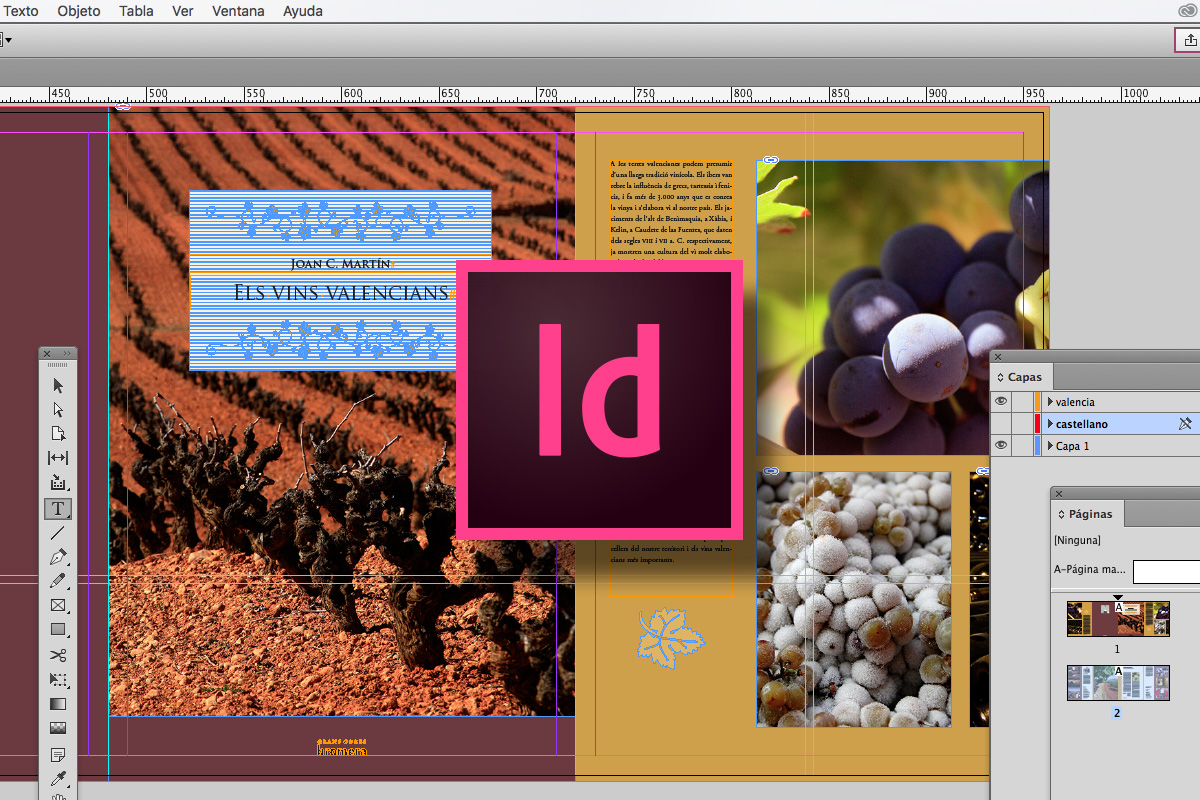Click the castellano layer red color swatch
Viewport: 1200px width, 800px height.
point(1037,424)
